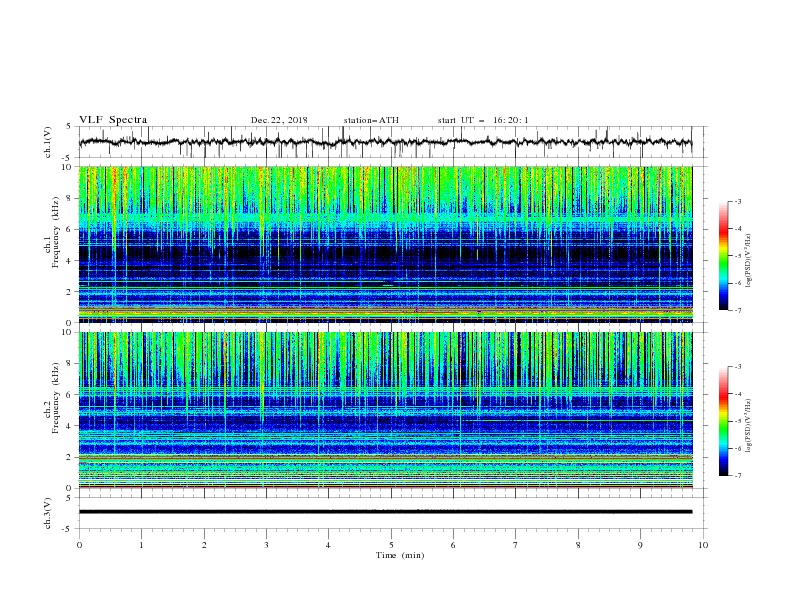Screen dimensions: 792x612
Task: Click the "2" kHz tick of ch.1 spectrogram
Action: coord(69,292)
